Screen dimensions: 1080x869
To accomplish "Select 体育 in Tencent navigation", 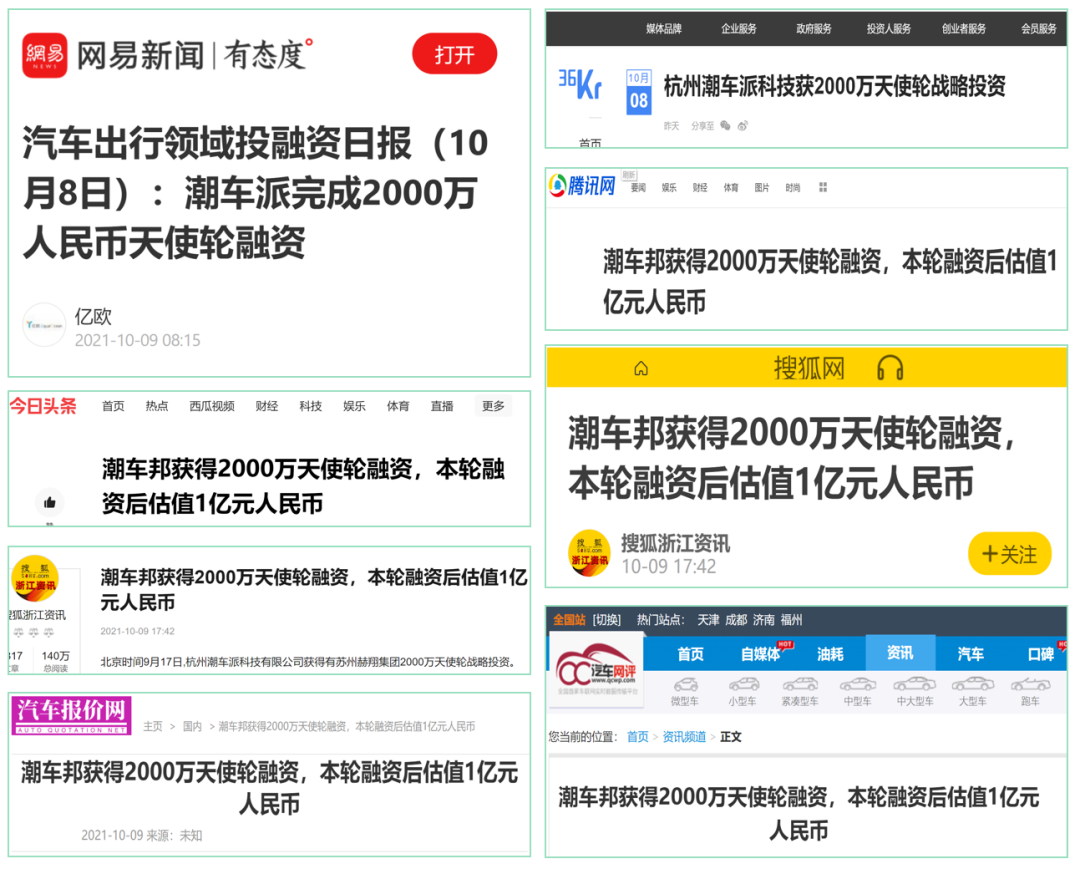I will (731, 187).
